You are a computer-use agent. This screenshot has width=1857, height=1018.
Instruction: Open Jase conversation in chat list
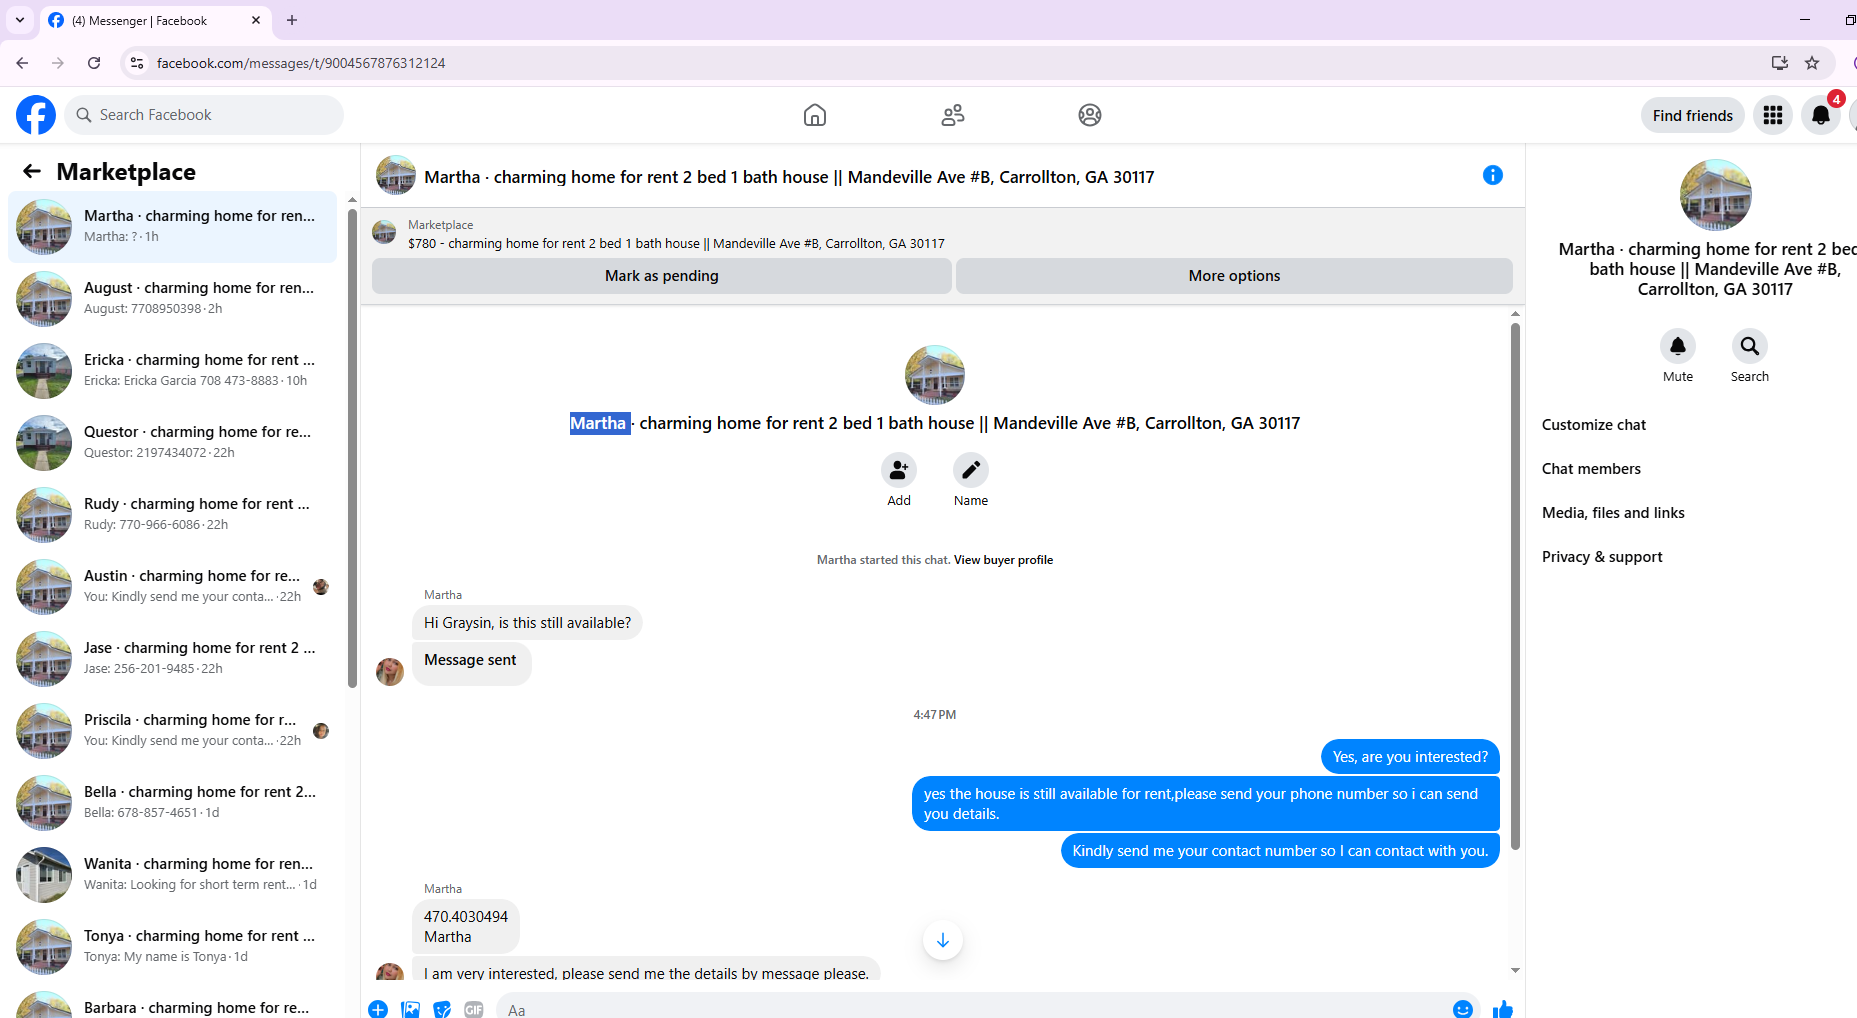173,659
